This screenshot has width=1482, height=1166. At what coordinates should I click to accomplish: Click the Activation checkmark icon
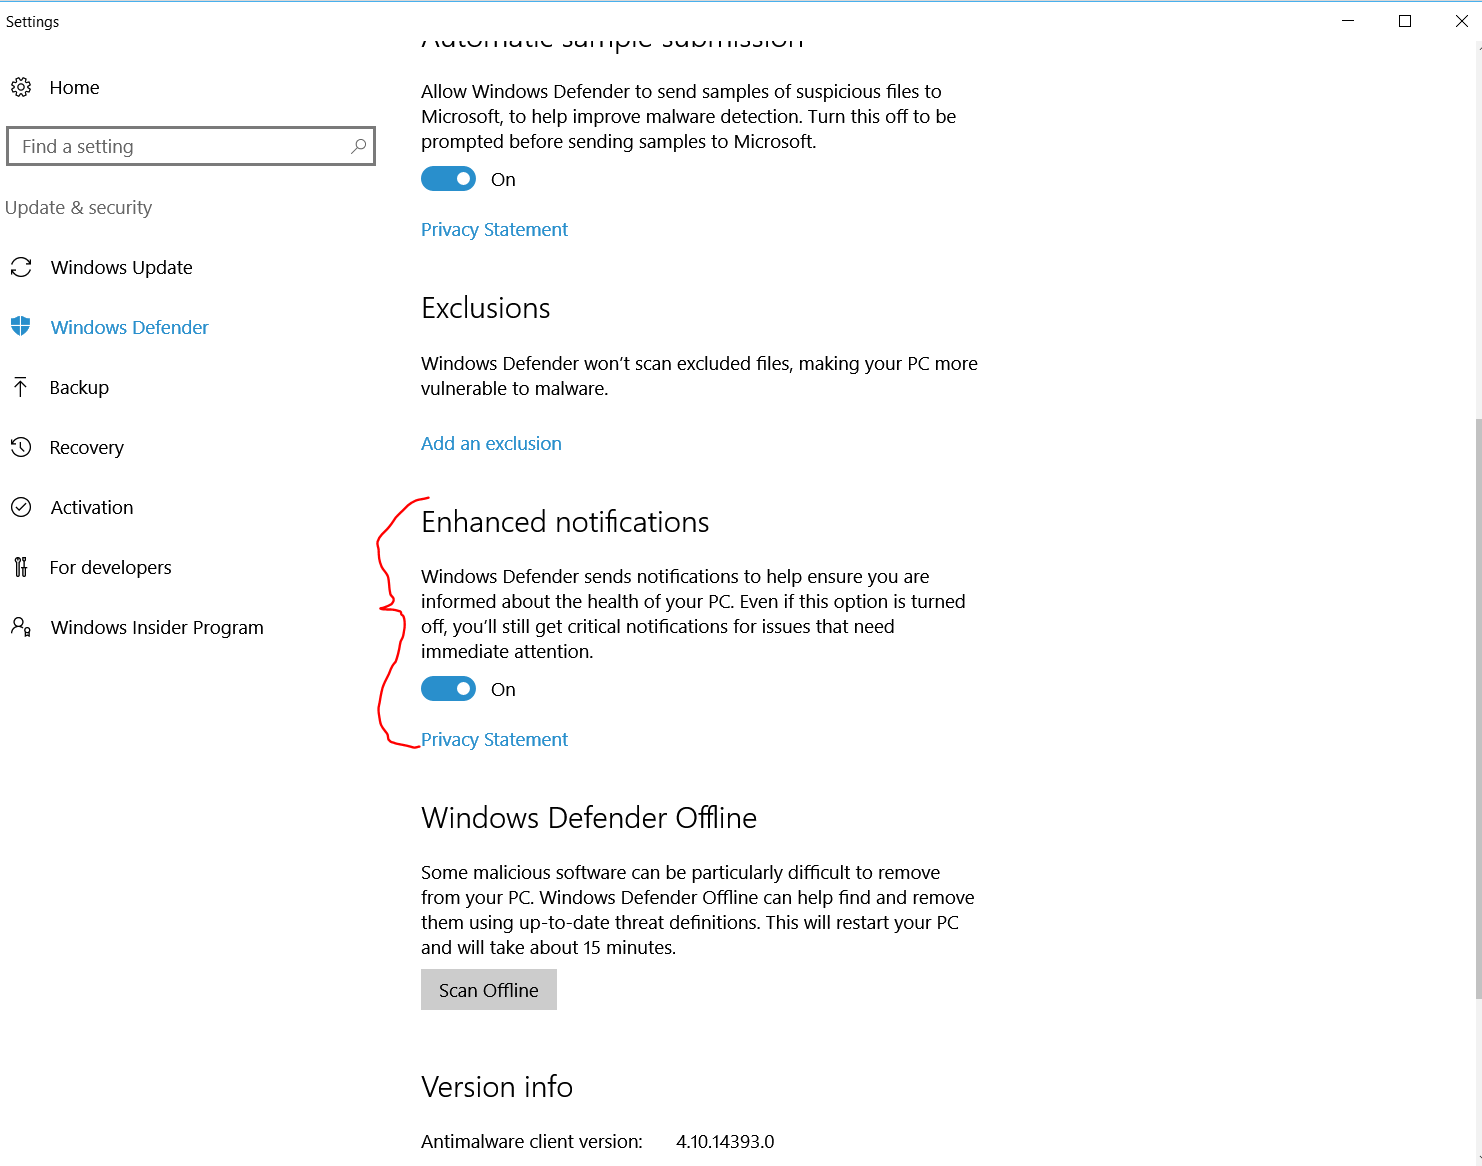click(x=21, y=507)
